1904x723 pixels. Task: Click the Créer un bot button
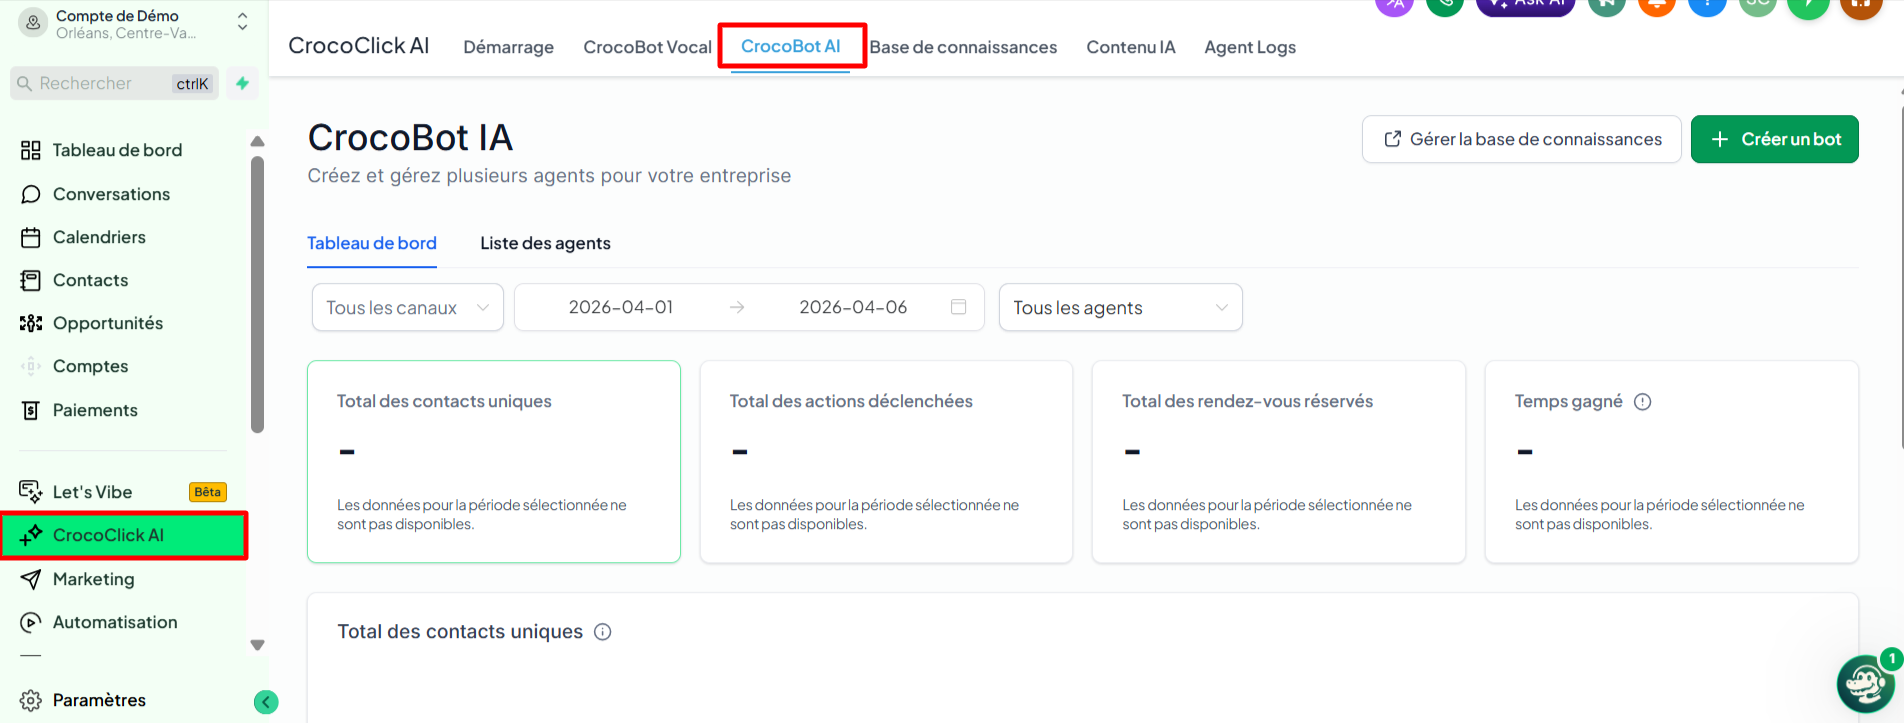click(x=1775, y=139)
